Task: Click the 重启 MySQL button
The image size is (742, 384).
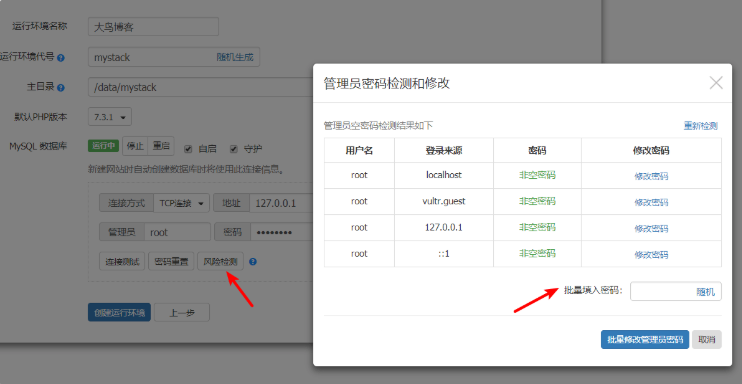Action: [161, 146]
